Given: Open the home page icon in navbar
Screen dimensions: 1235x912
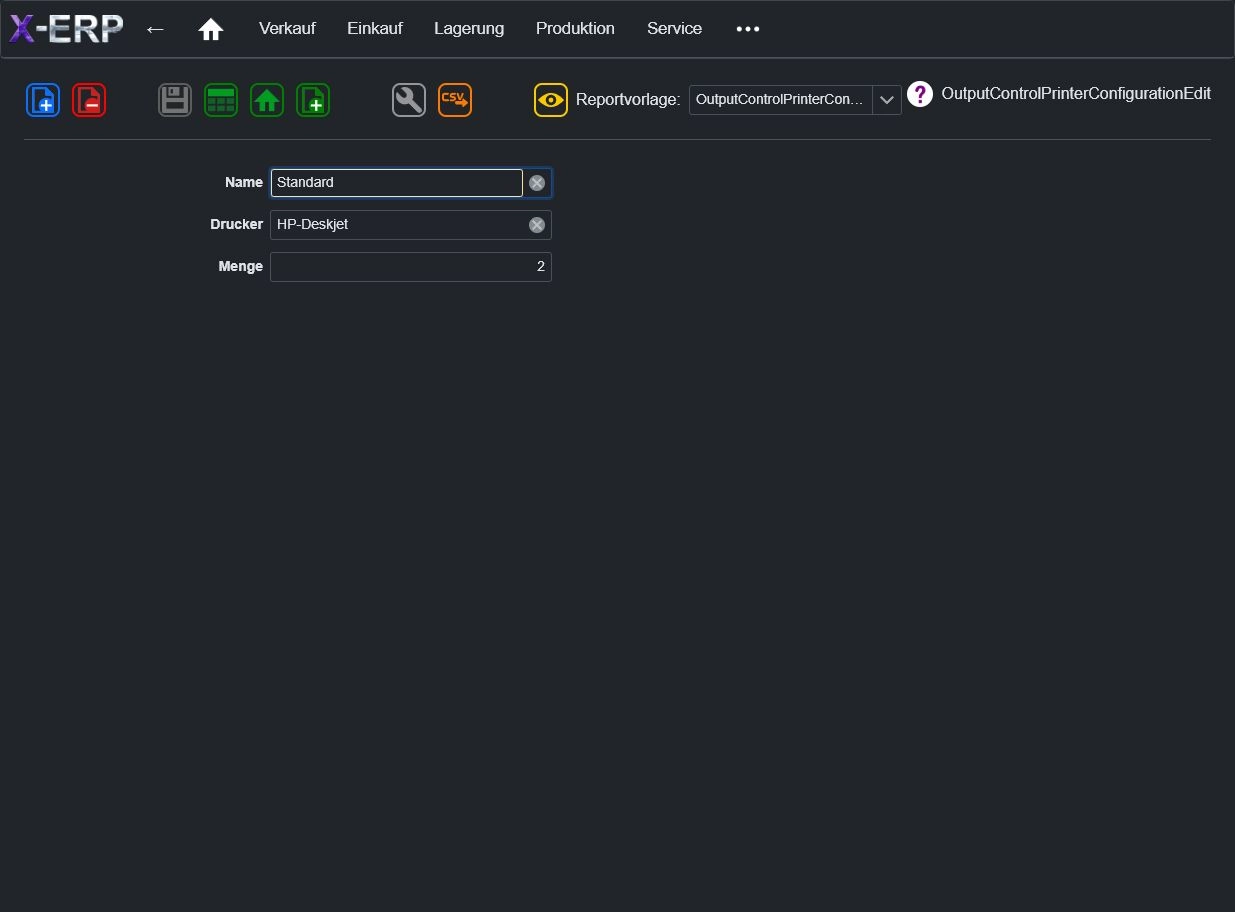Looking at the screenshot, I should pos(210,29).
